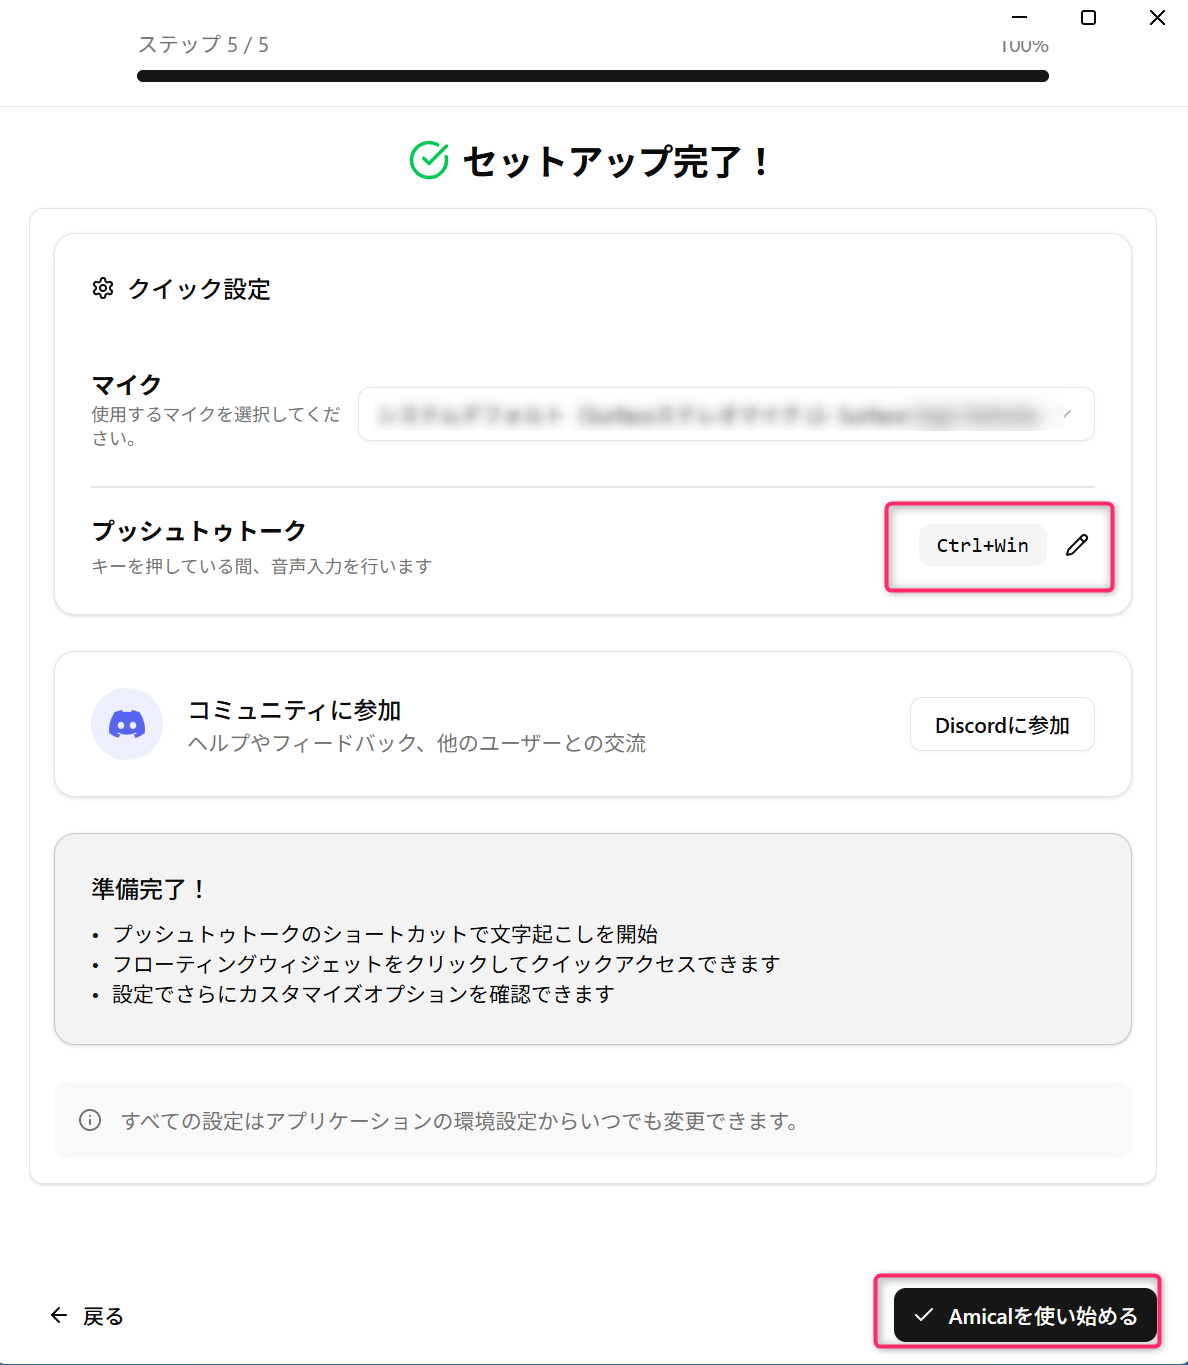Click the gear icon beside クイック設定

pos(103,289)
